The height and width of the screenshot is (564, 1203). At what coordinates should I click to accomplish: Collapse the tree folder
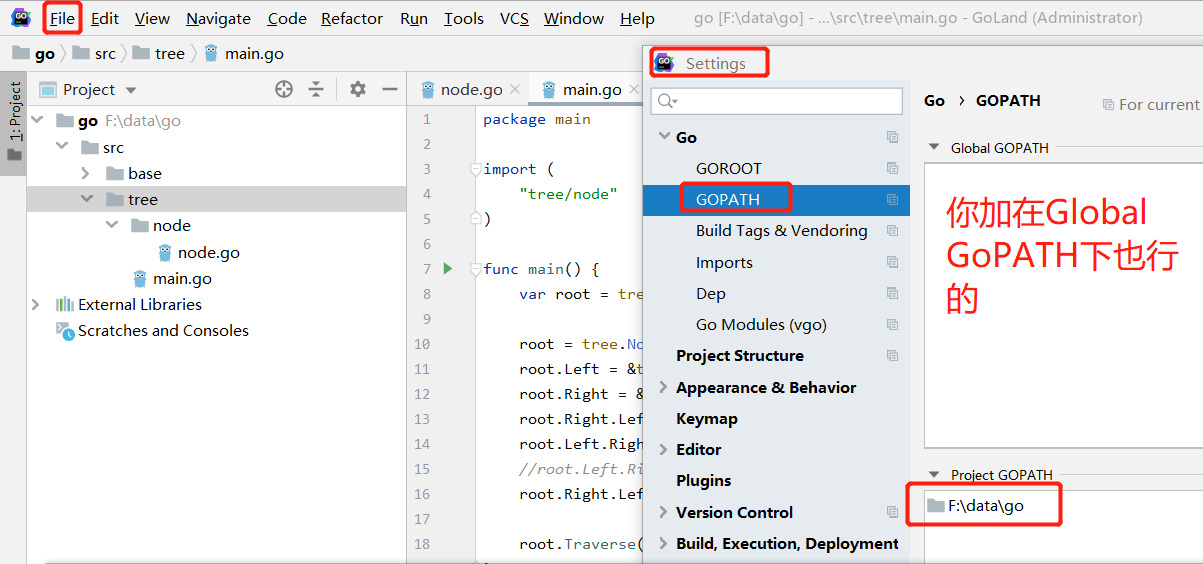click(86, 199)
